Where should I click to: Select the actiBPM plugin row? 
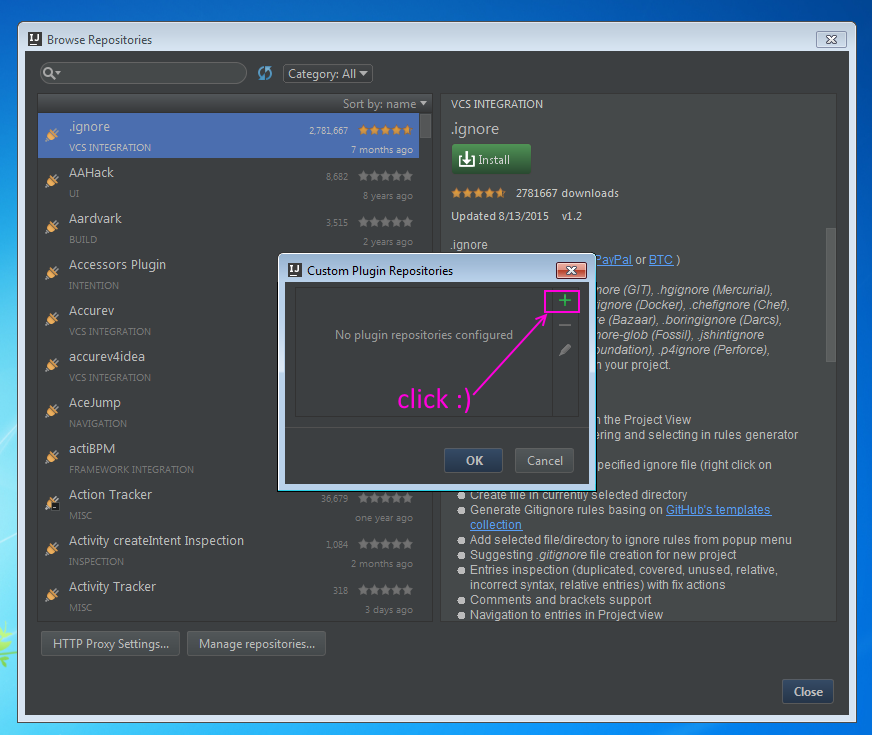[158, 458]
